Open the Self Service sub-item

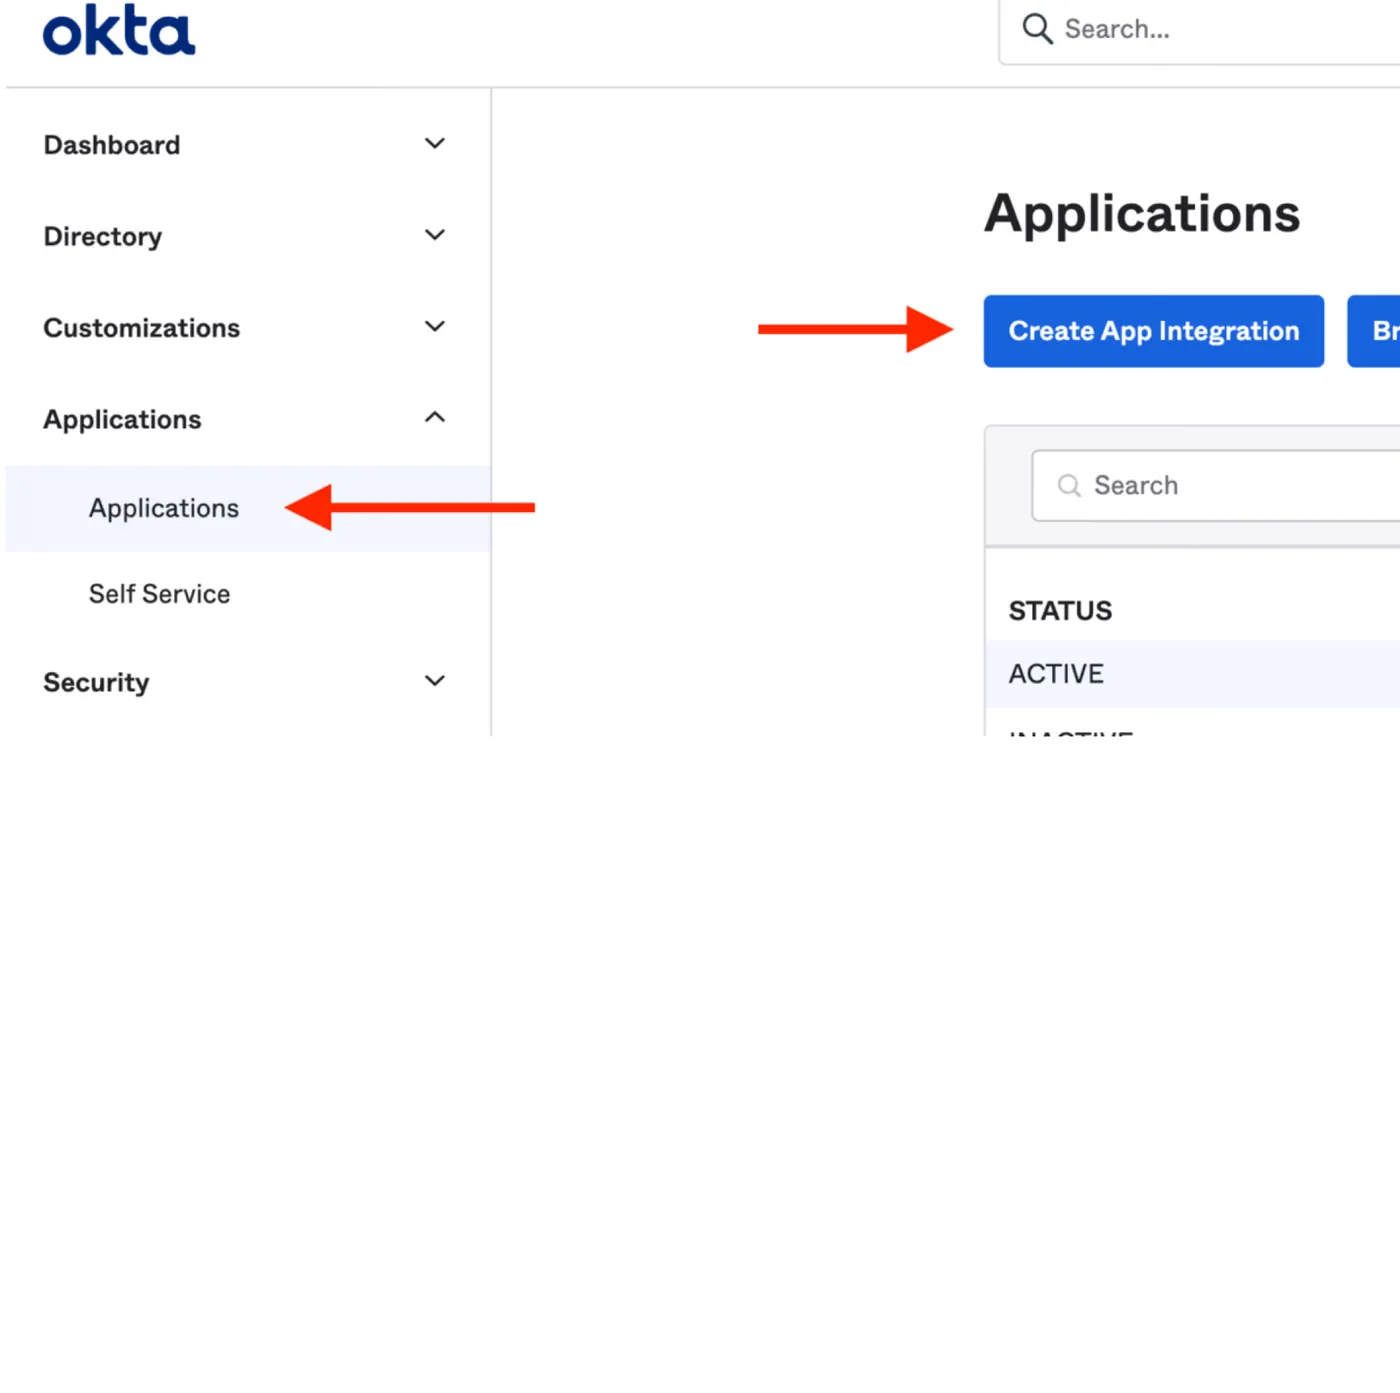pos(159,594)
